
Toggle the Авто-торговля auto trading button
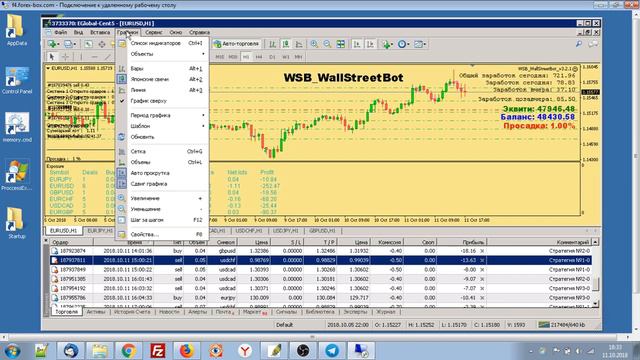point(237,44)
